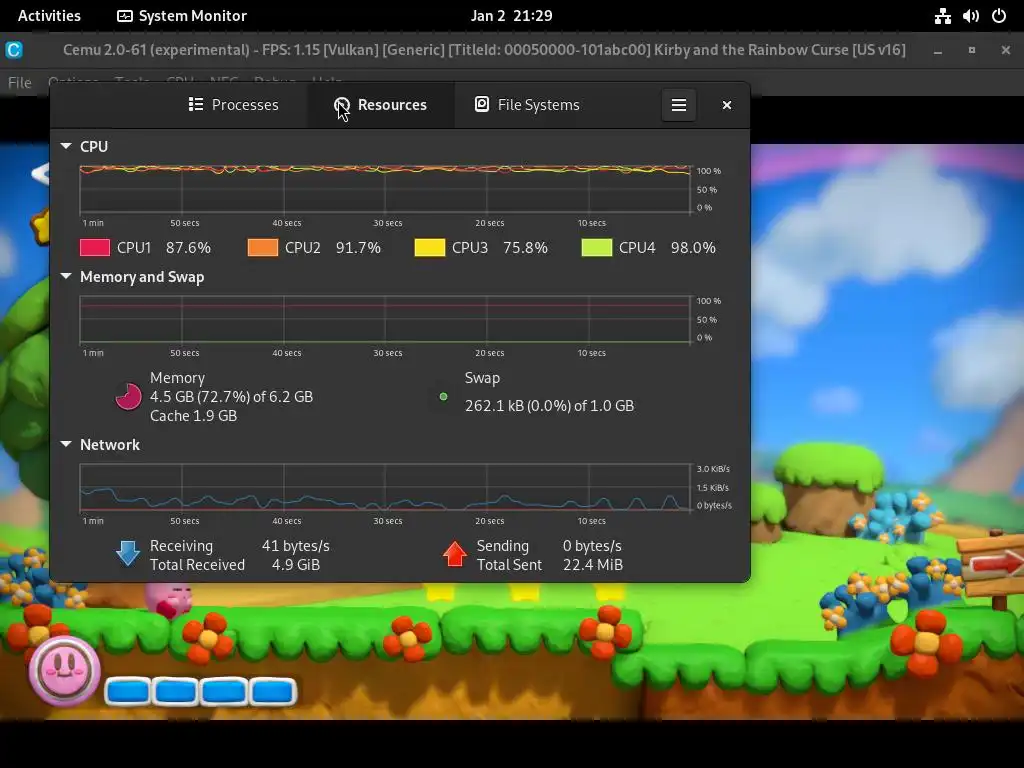Click the volume speaker icon in top bar
The image size is (1024, 768).
970,16
